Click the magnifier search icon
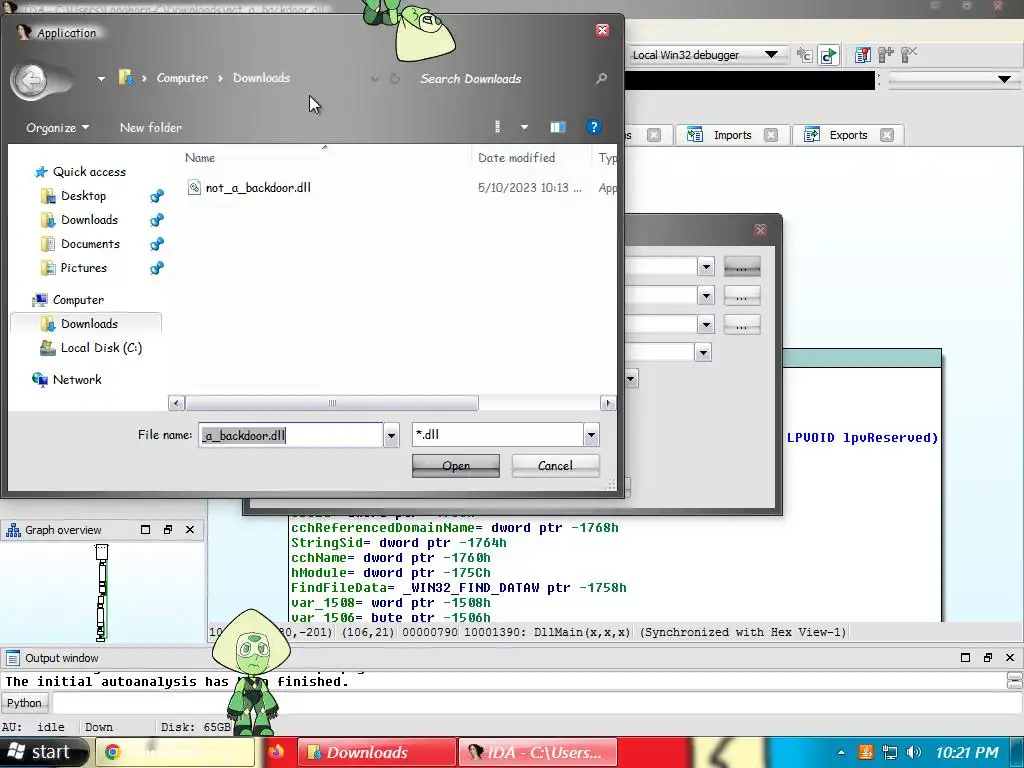The width and height of the screenshot is (1024, 768). pos(601,79)
